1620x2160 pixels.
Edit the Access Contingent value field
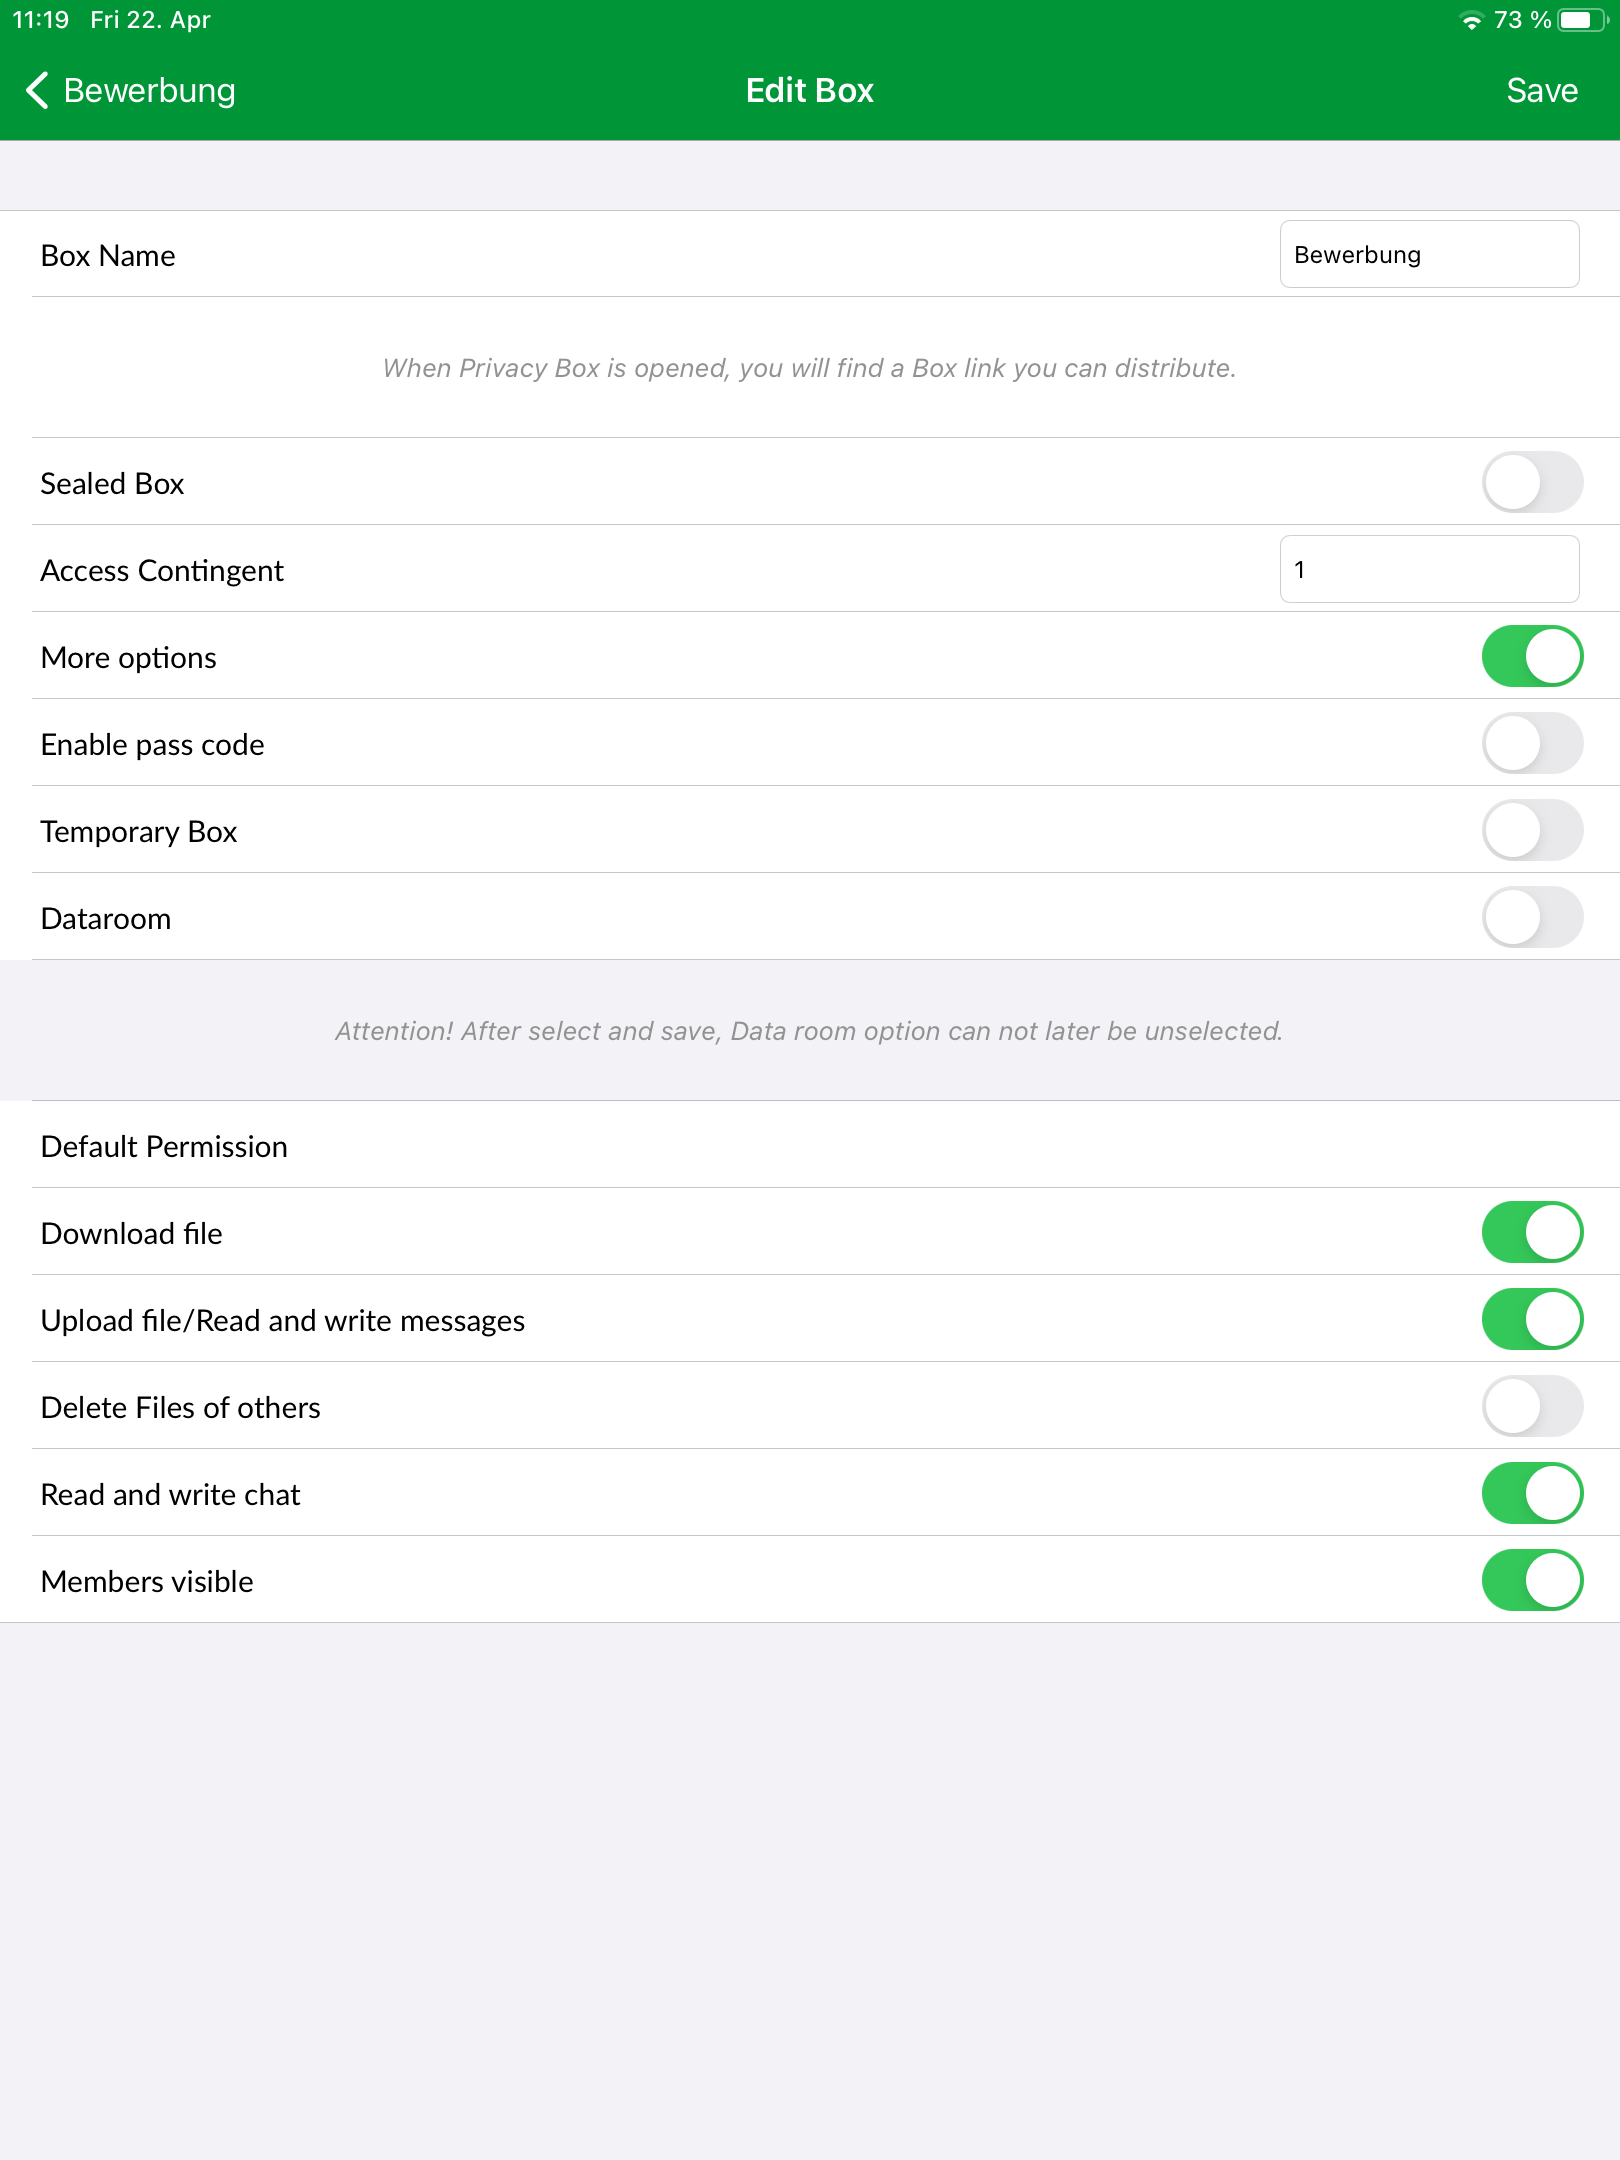point(1429,569)
